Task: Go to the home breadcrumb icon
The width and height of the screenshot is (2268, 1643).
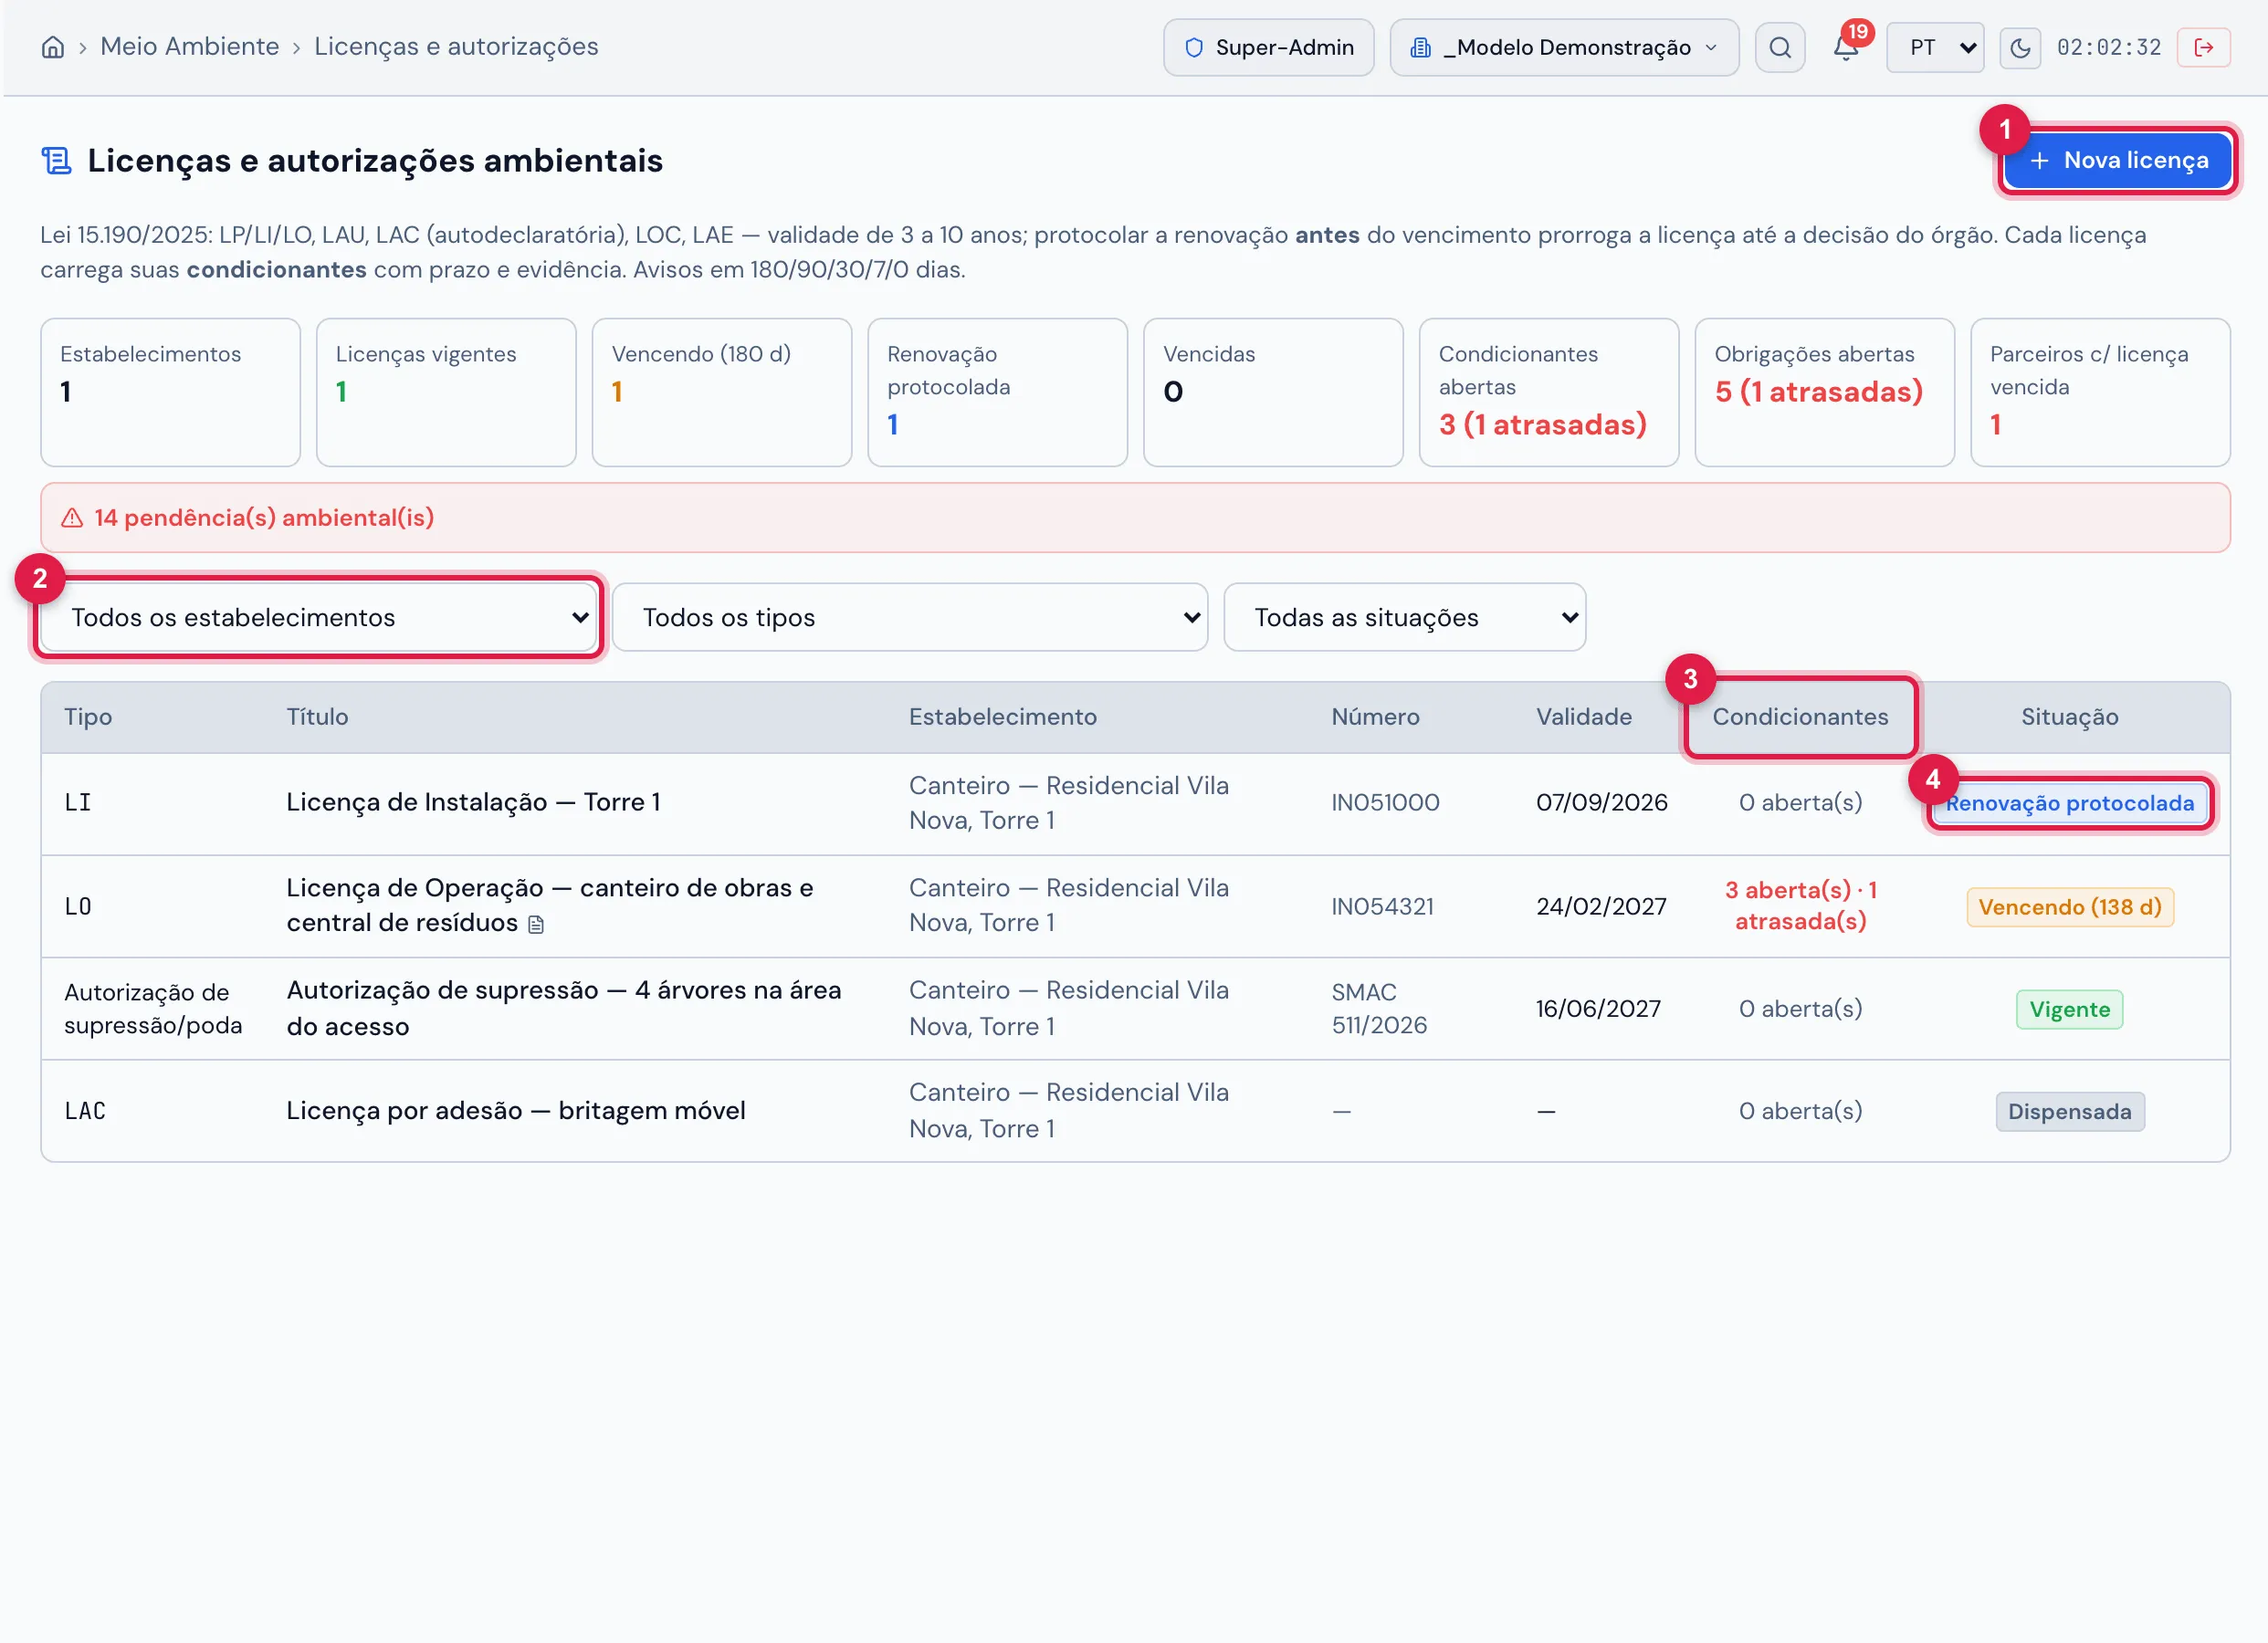Action: click(53, 47)
